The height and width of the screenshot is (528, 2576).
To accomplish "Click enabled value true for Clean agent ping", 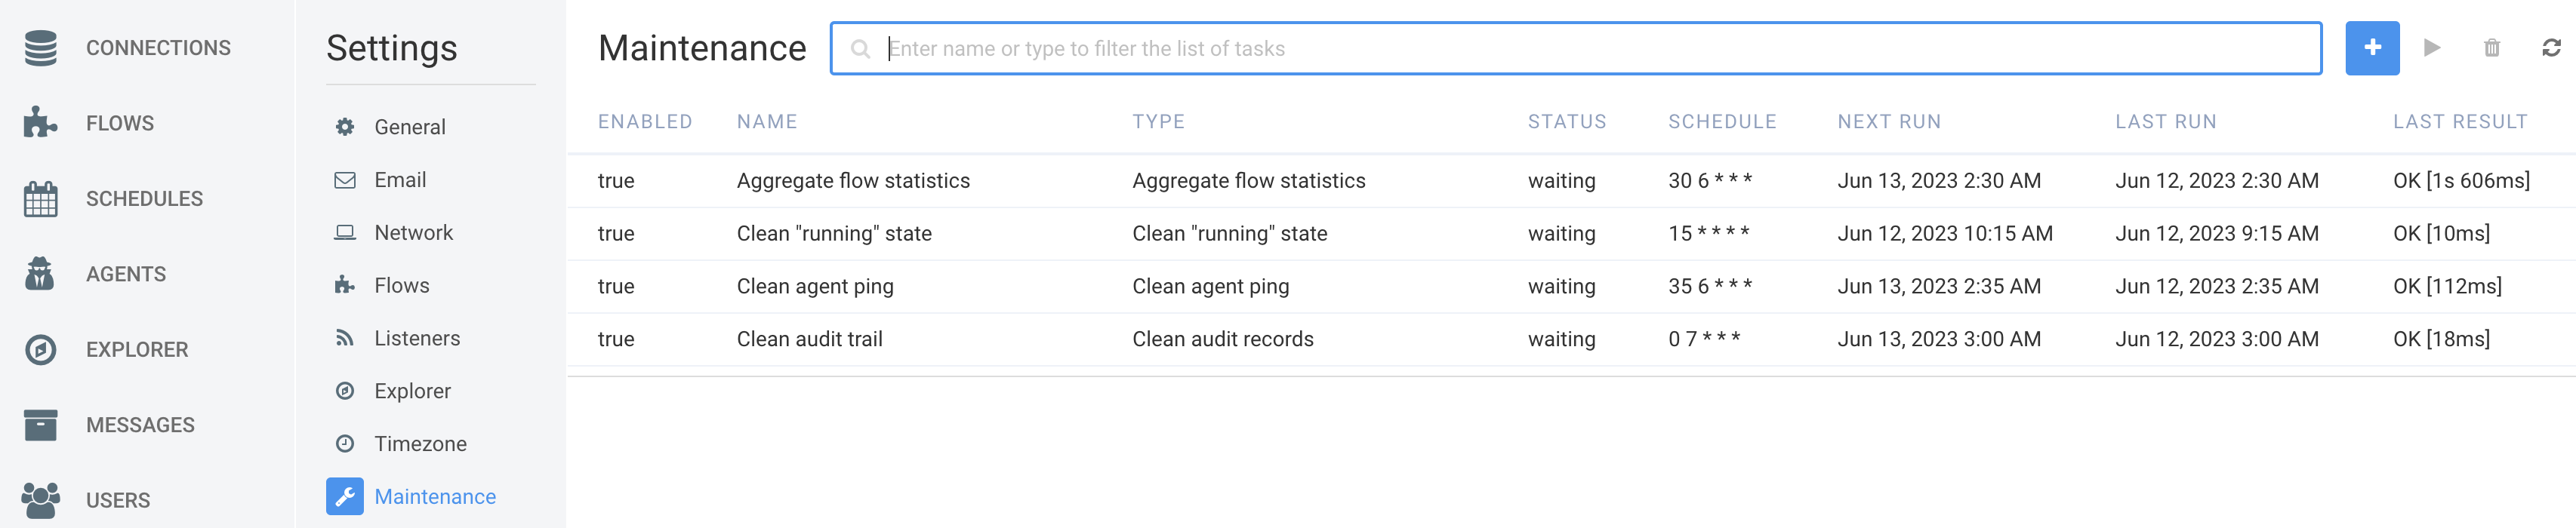I will [x=616, y=287].
